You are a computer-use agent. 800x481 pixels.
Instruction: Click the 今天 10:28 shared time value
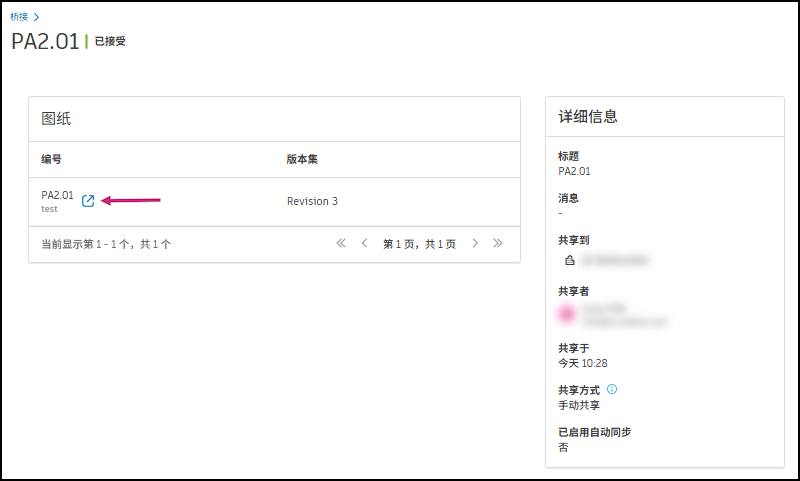click(x=583, y=363)
